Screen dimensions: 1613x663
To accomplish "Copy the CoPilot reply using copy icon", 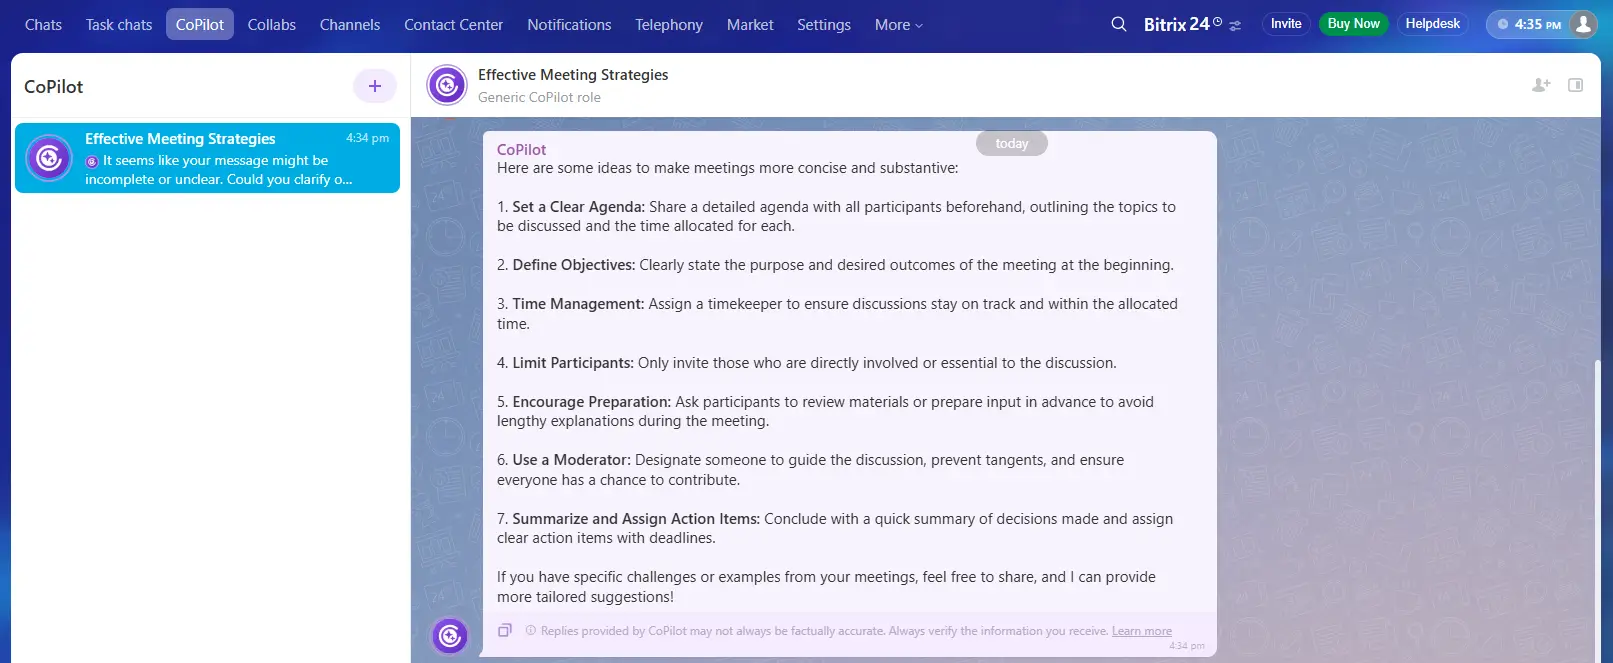I will tap(505, 630).
